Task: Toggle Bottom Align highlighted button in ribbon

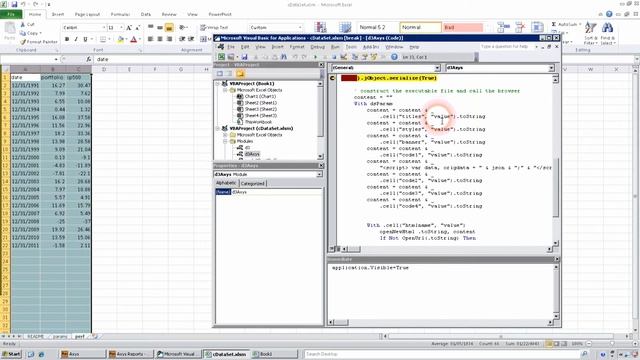Action: pos(169,27)
